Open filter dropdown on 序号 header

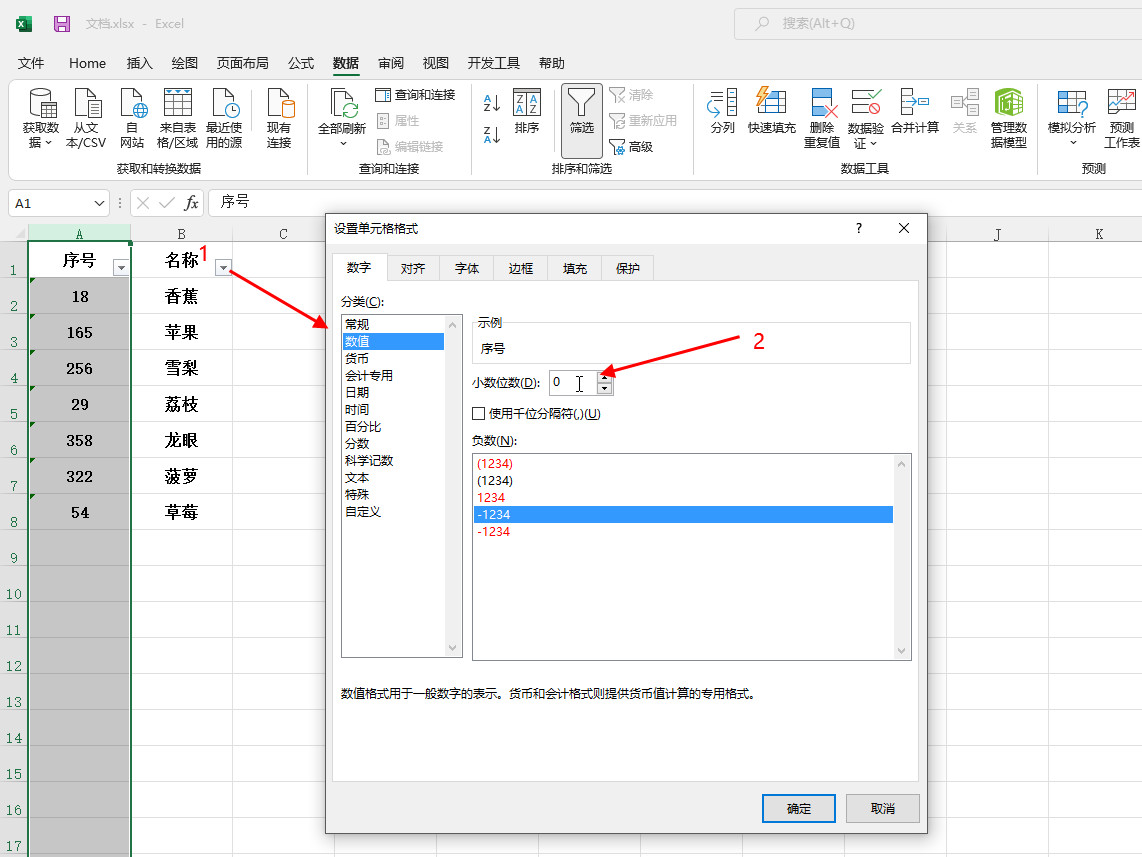click(x=121, y=268)
